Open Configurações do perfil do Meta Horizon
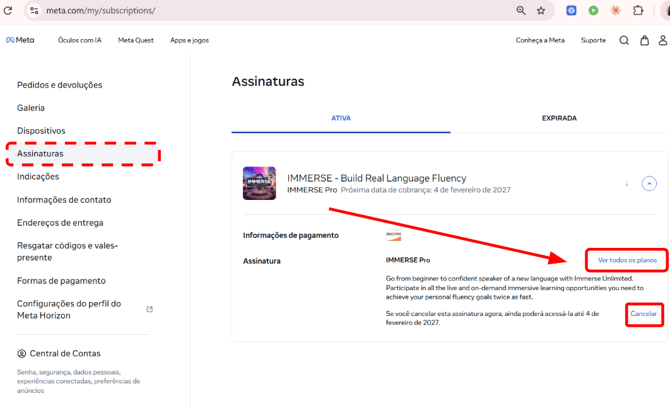 pos(69,309)
